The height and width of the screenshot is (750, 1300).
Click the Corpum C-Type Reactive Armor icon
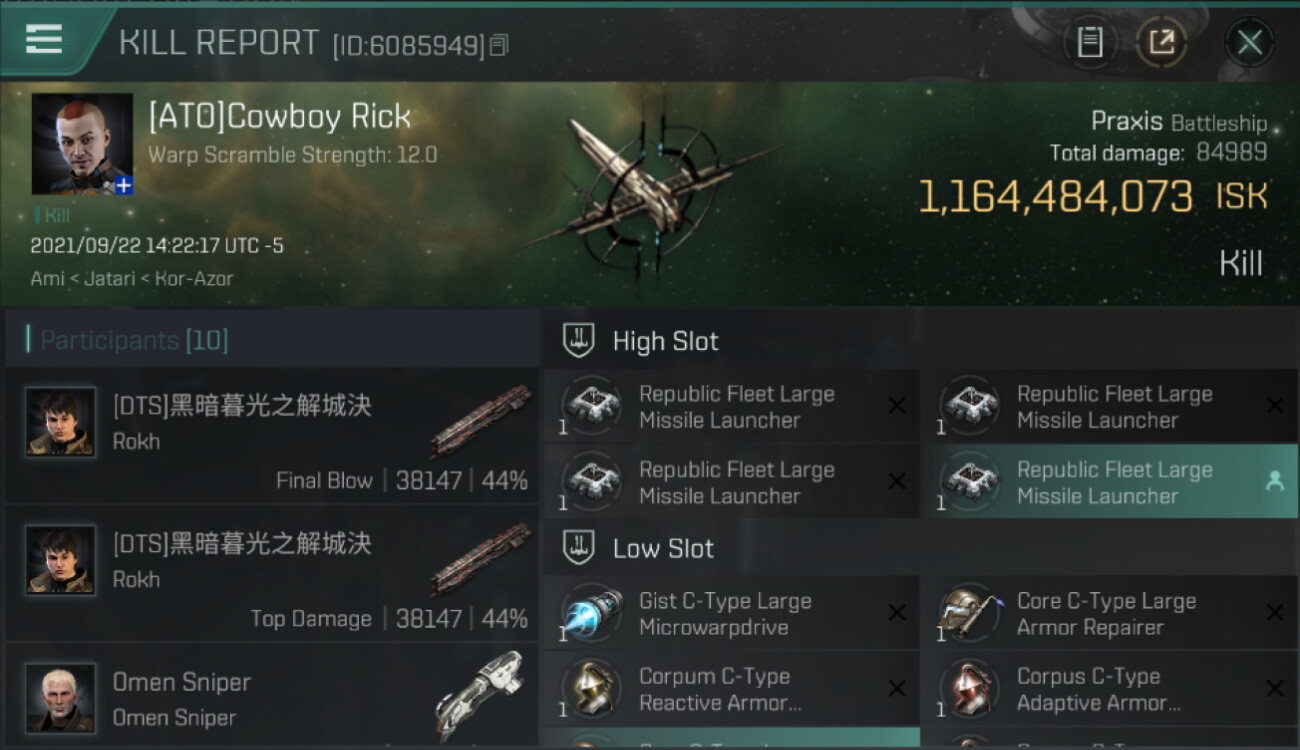(x=591, y=688)
